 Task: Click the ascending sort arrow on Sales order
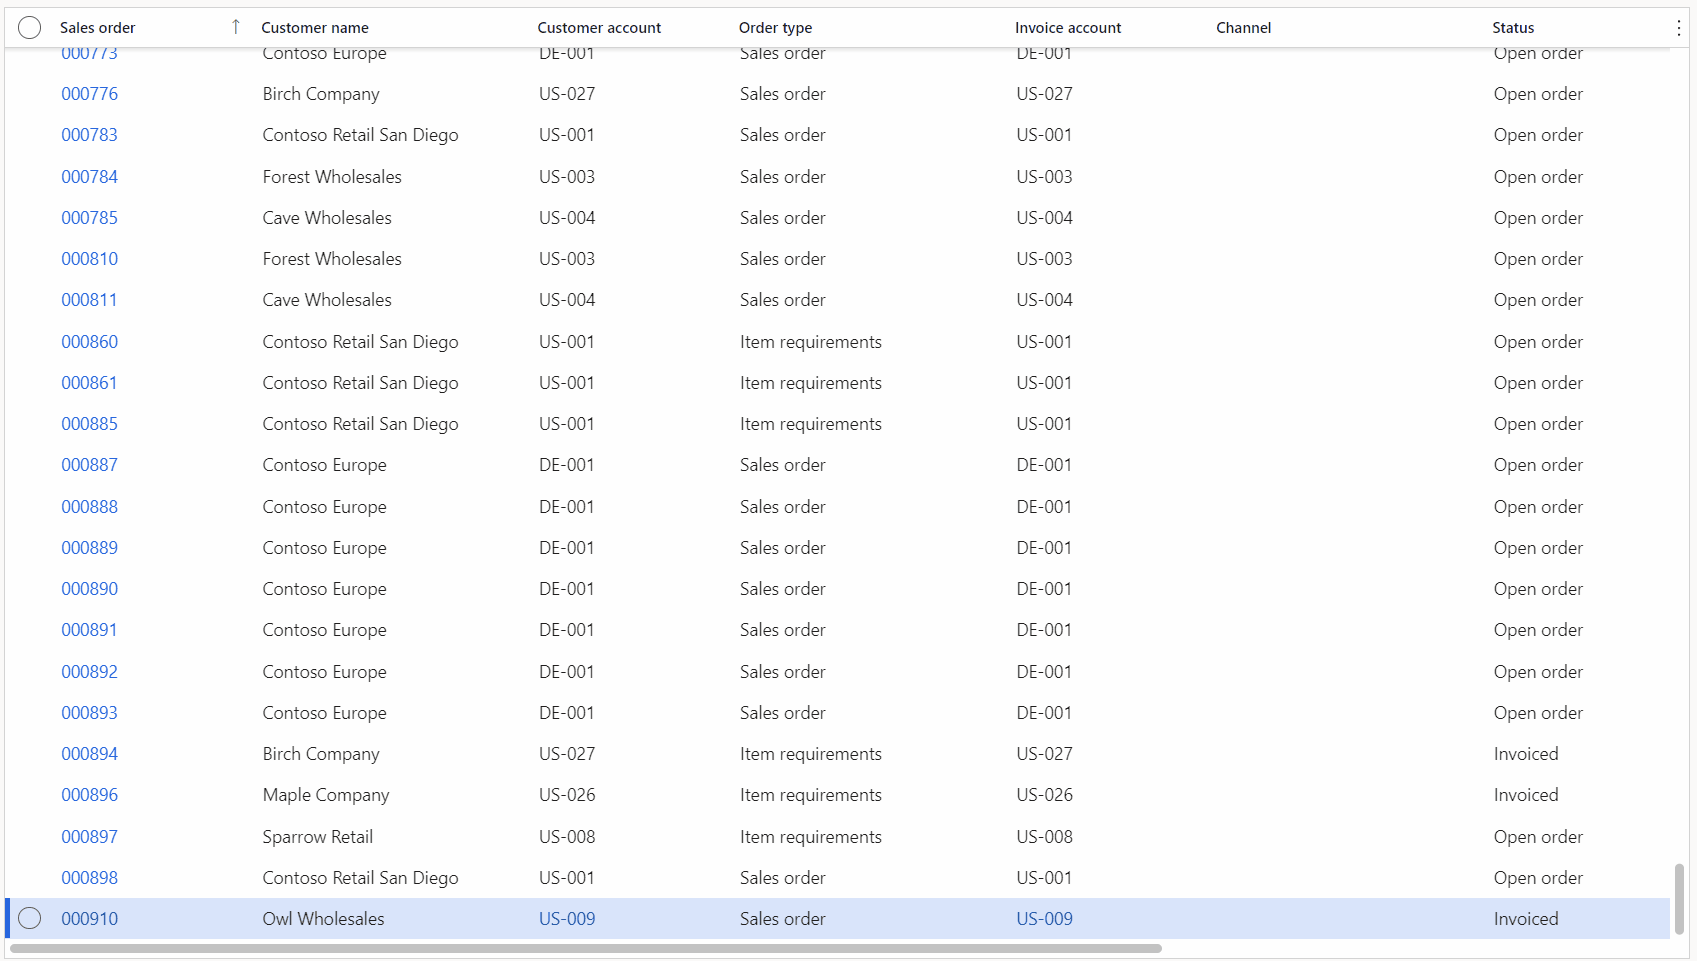(x=236, y=27)
